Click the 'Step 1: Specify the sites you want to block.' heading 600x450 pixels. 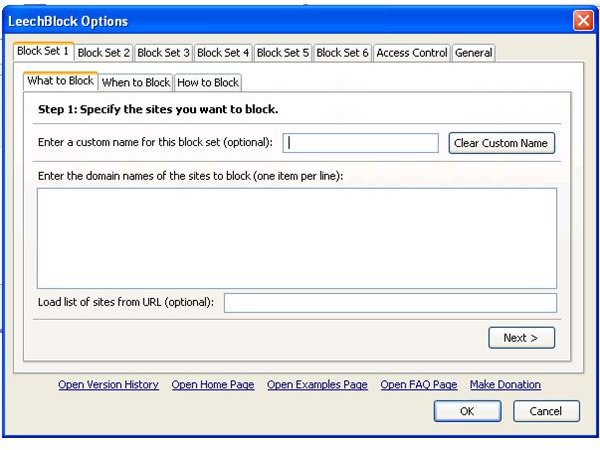(158, 109)
